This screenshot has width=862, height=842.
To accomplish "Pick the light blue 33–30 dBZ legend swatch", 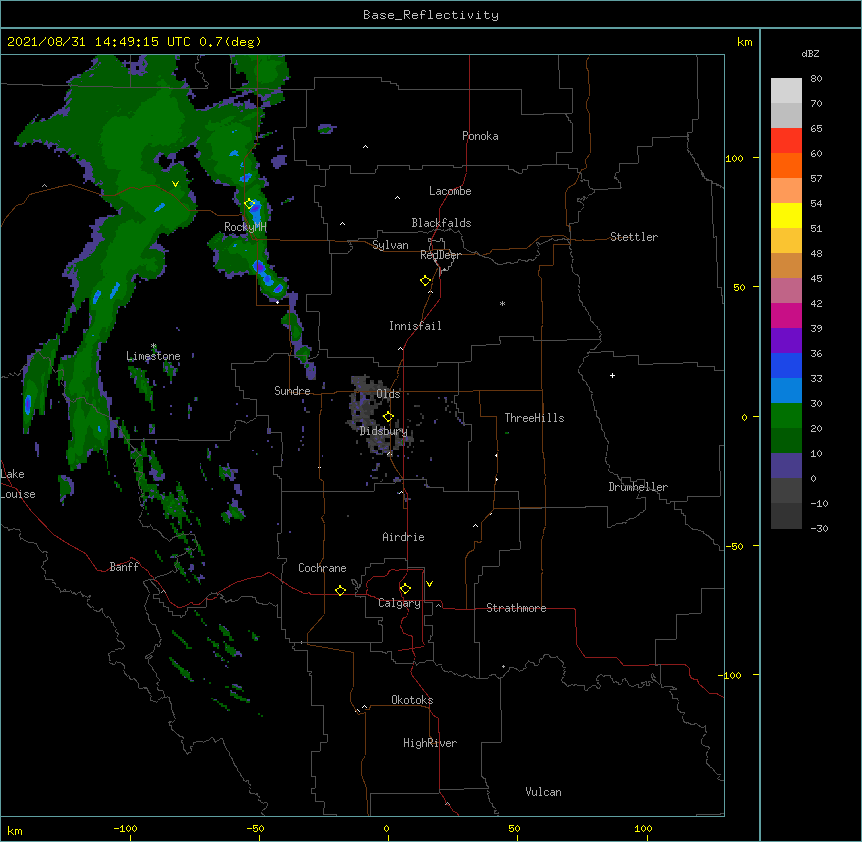I will (786, 391).
